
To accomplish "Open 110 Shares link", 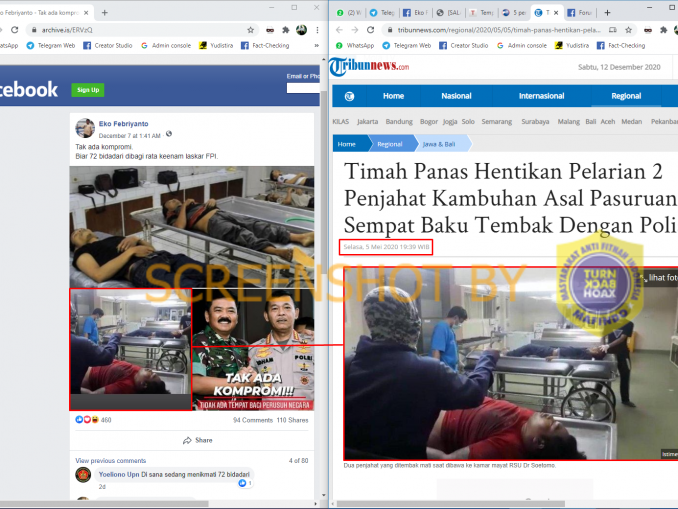I will pos(292,420).
